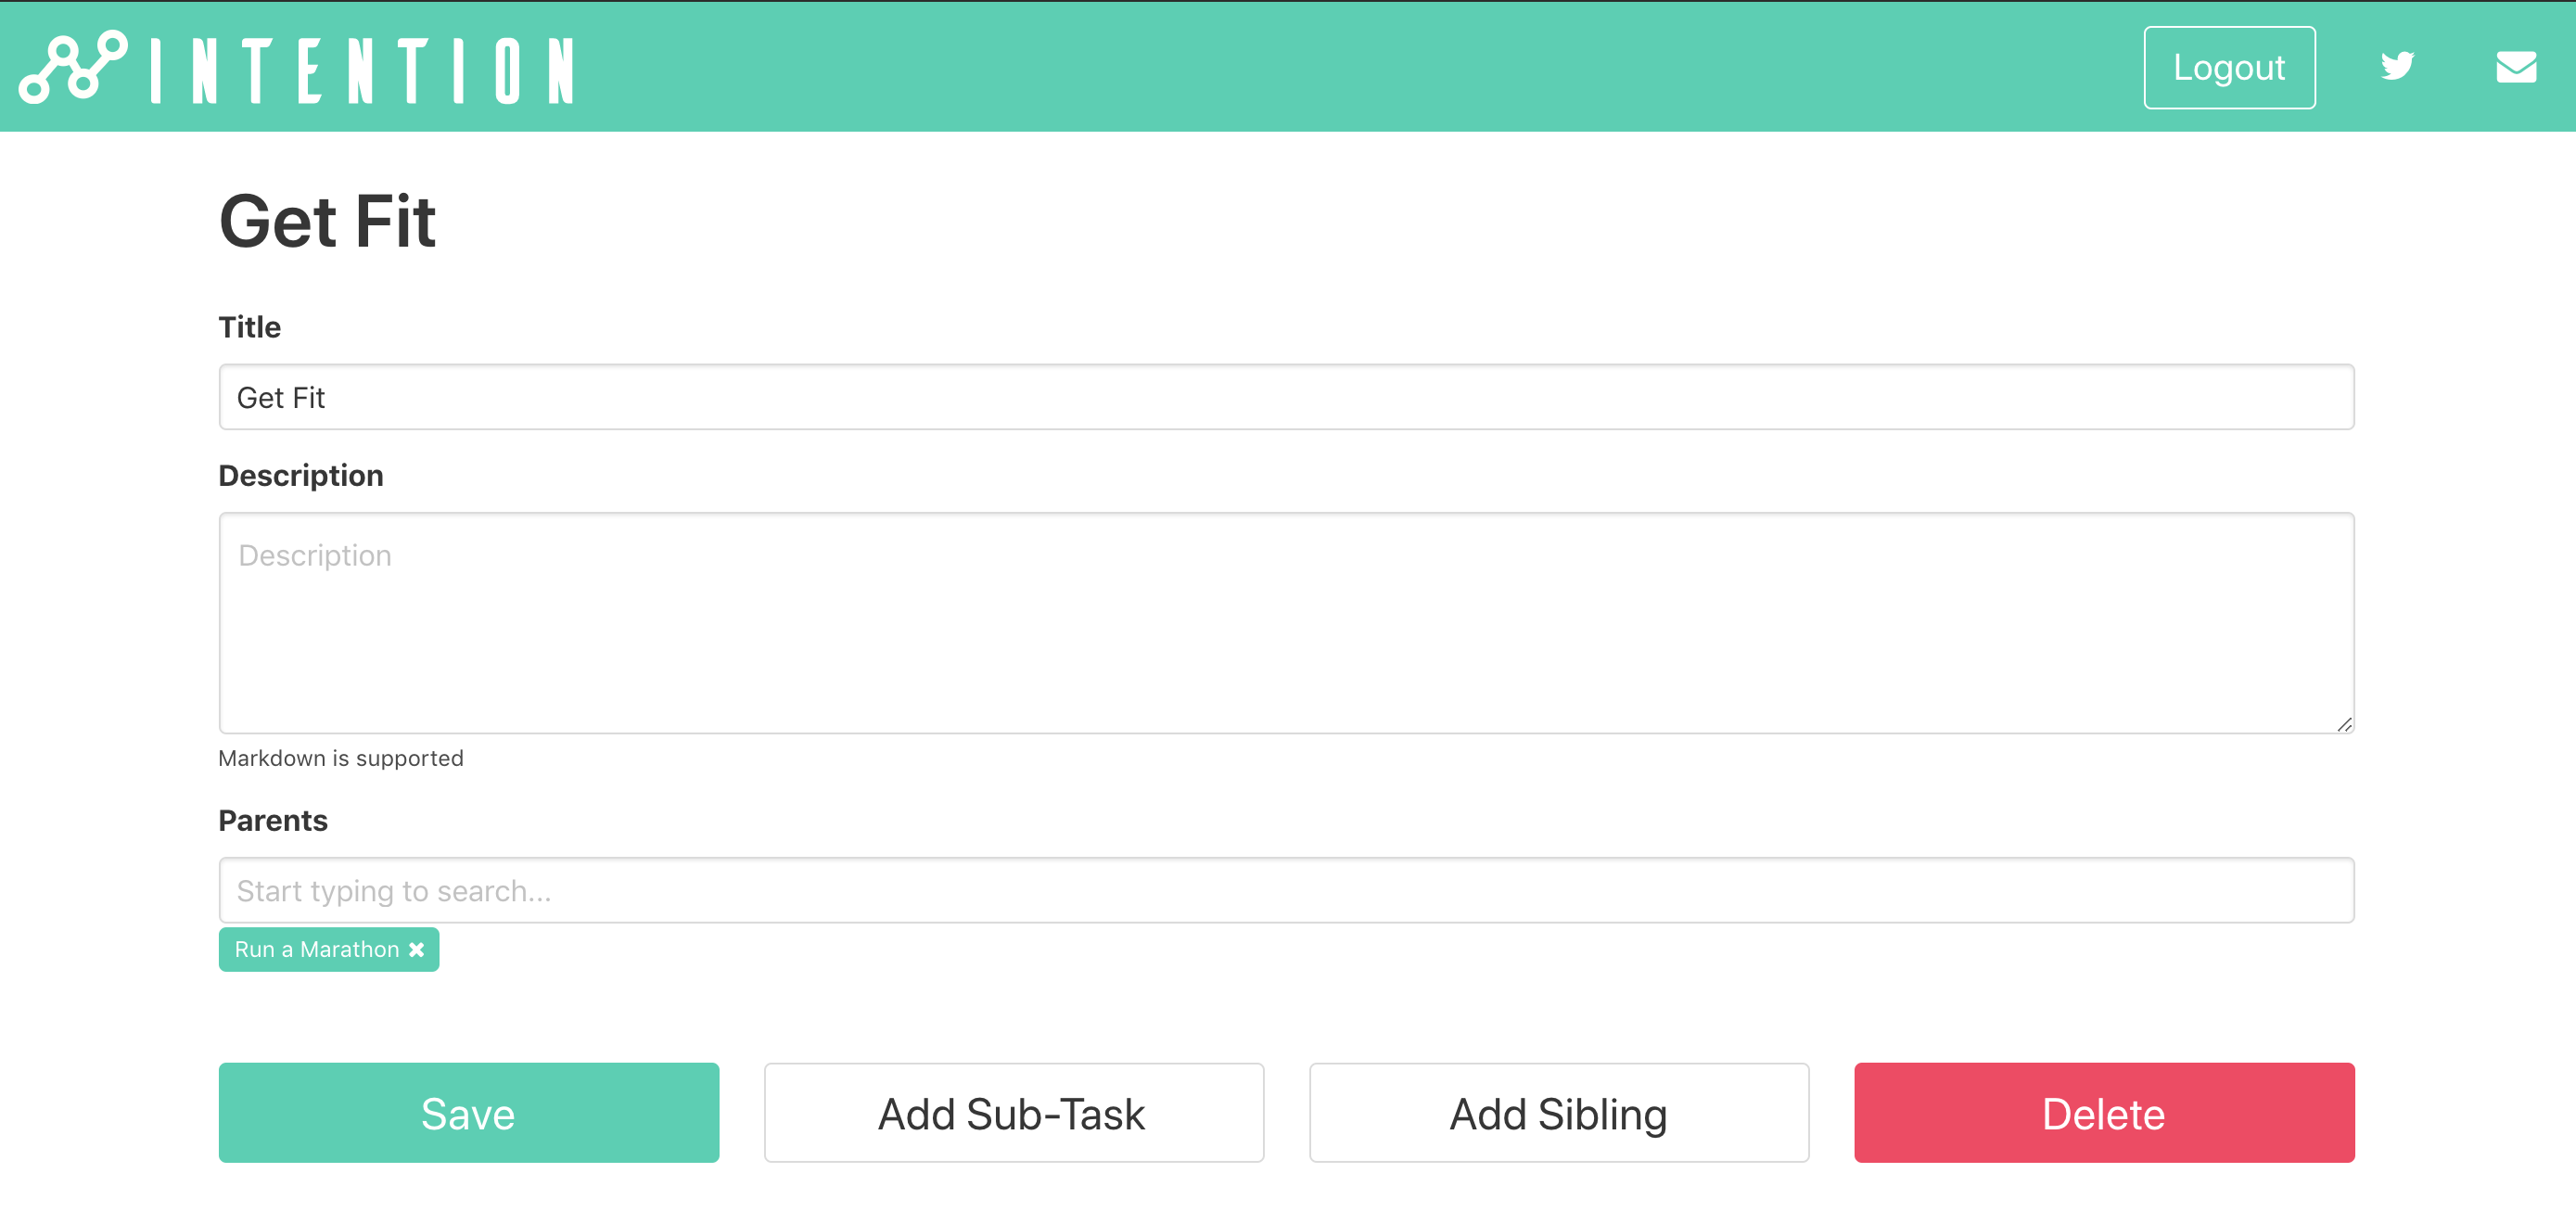Click the INTENTION wordmark in header

[x=362, y=70]
